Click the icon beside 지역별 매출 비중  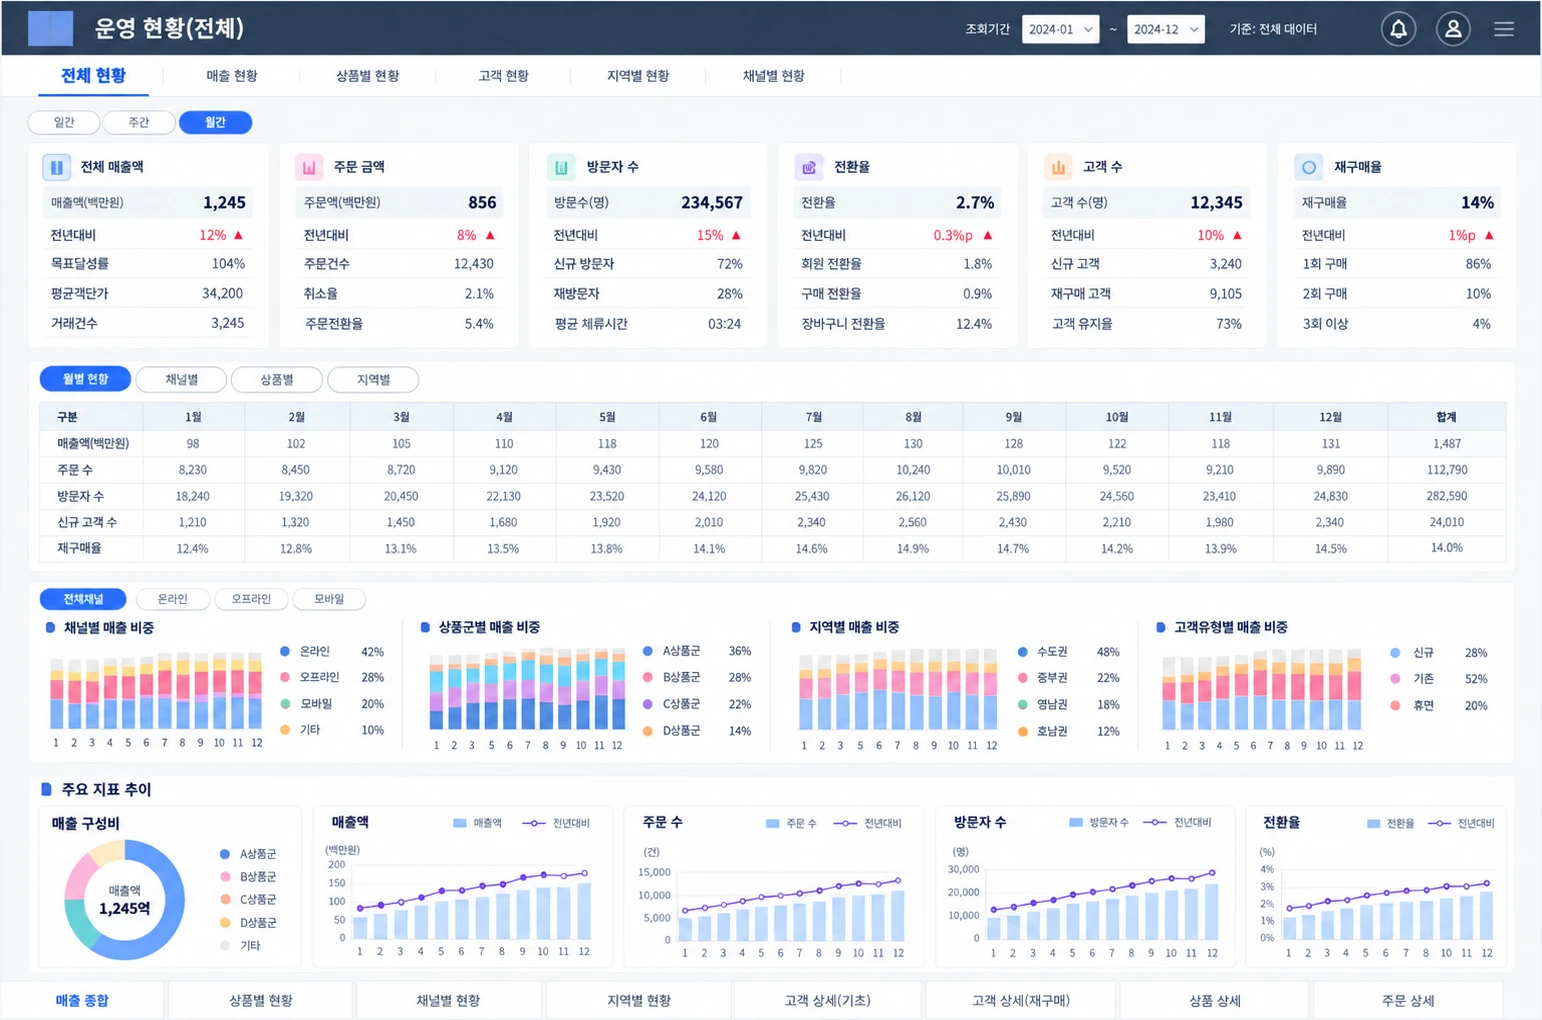pyautogui.click(x=796, y=627)
